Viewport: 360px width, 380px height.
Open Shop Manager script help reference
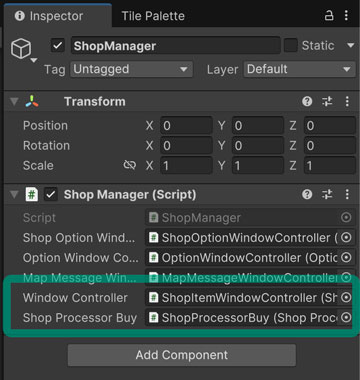[307, 194]
